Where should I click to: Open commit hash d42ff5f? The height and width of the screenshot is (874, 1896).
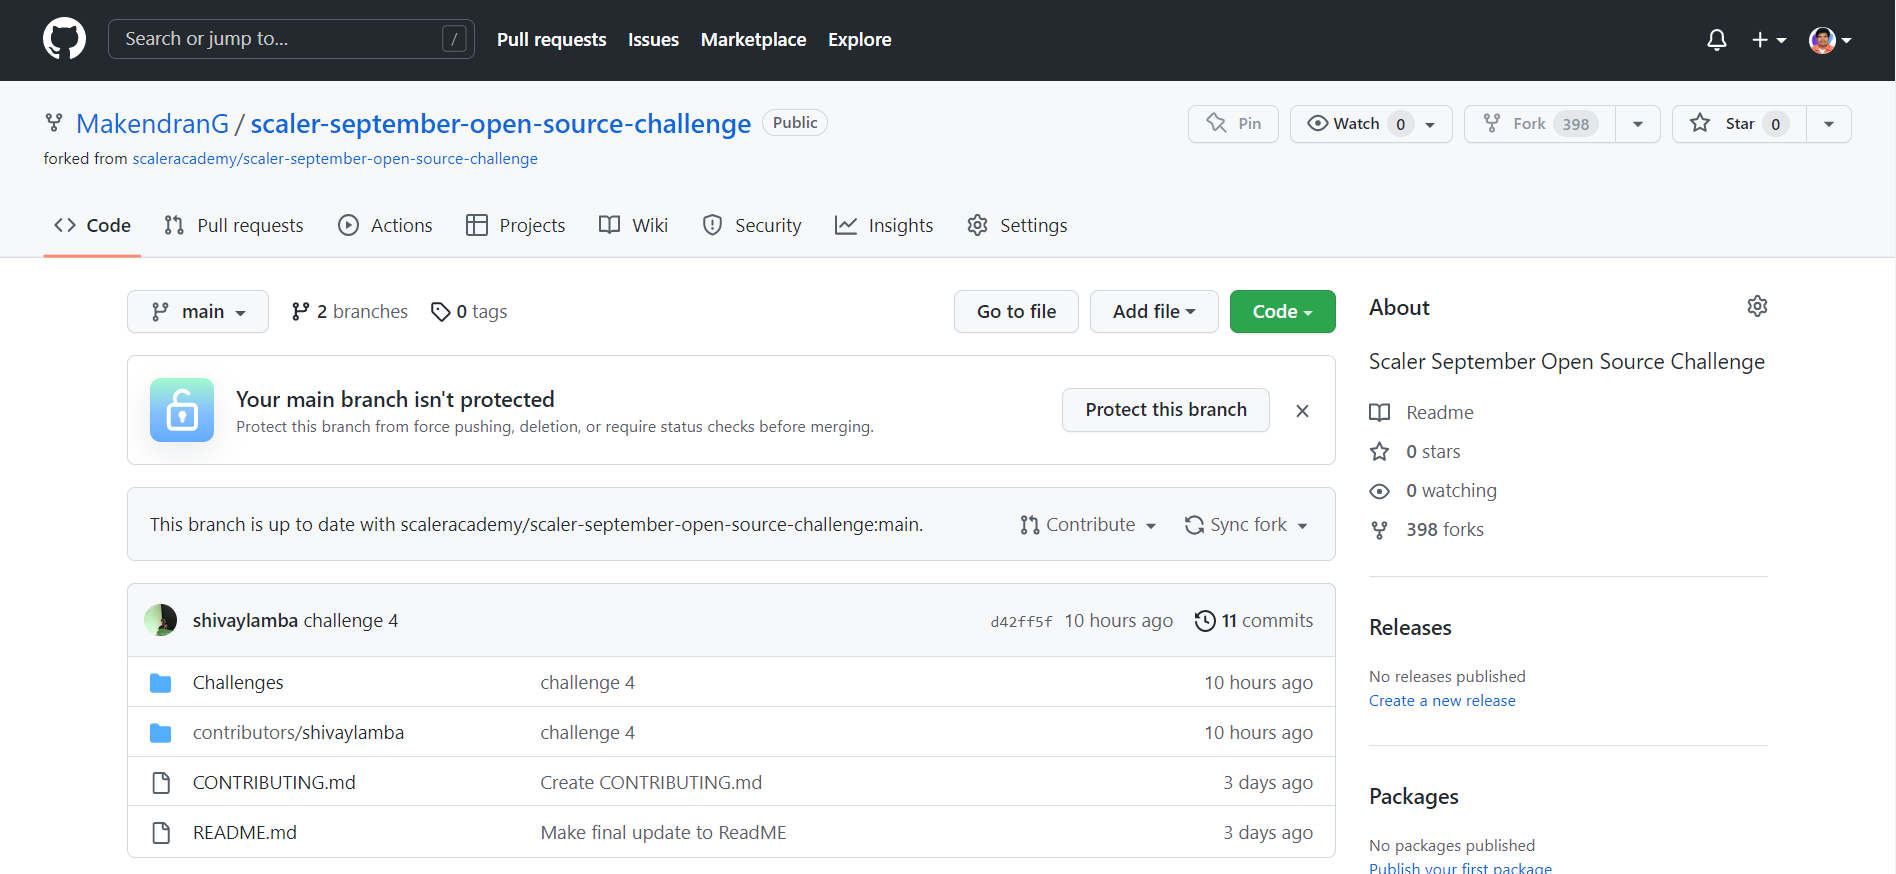click(1021, 622)
